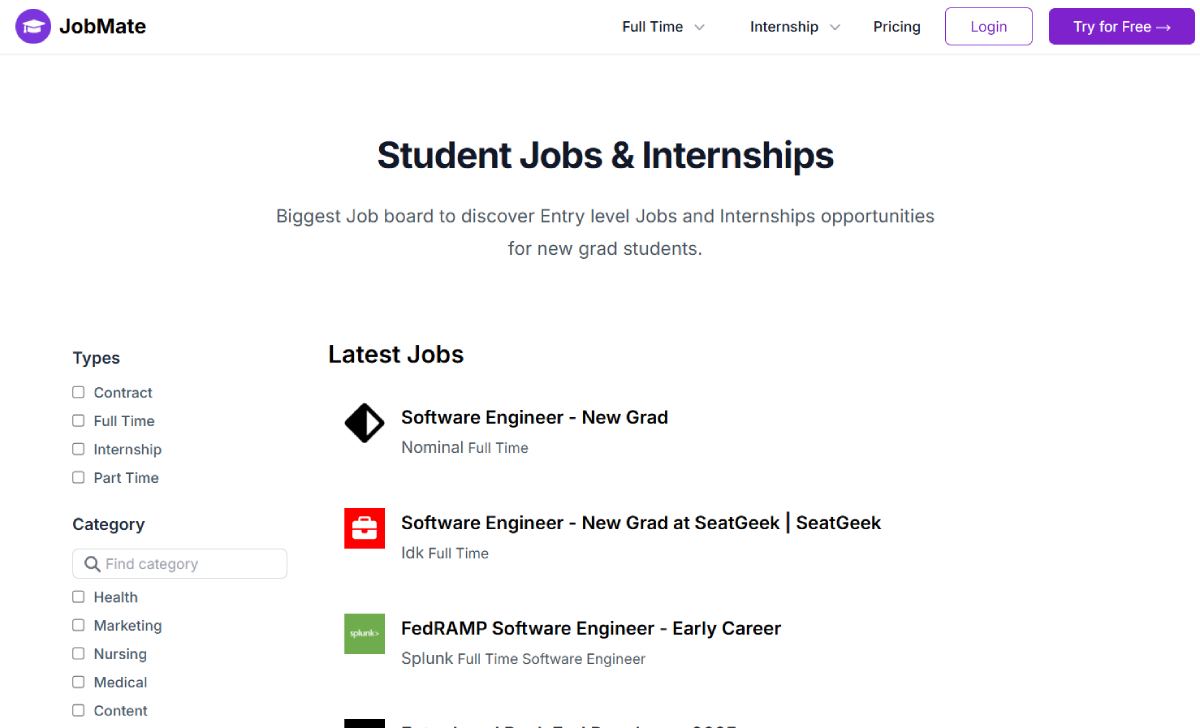Expand the Full Time menu chevron
1200x728 pixels.
(699, 27)
